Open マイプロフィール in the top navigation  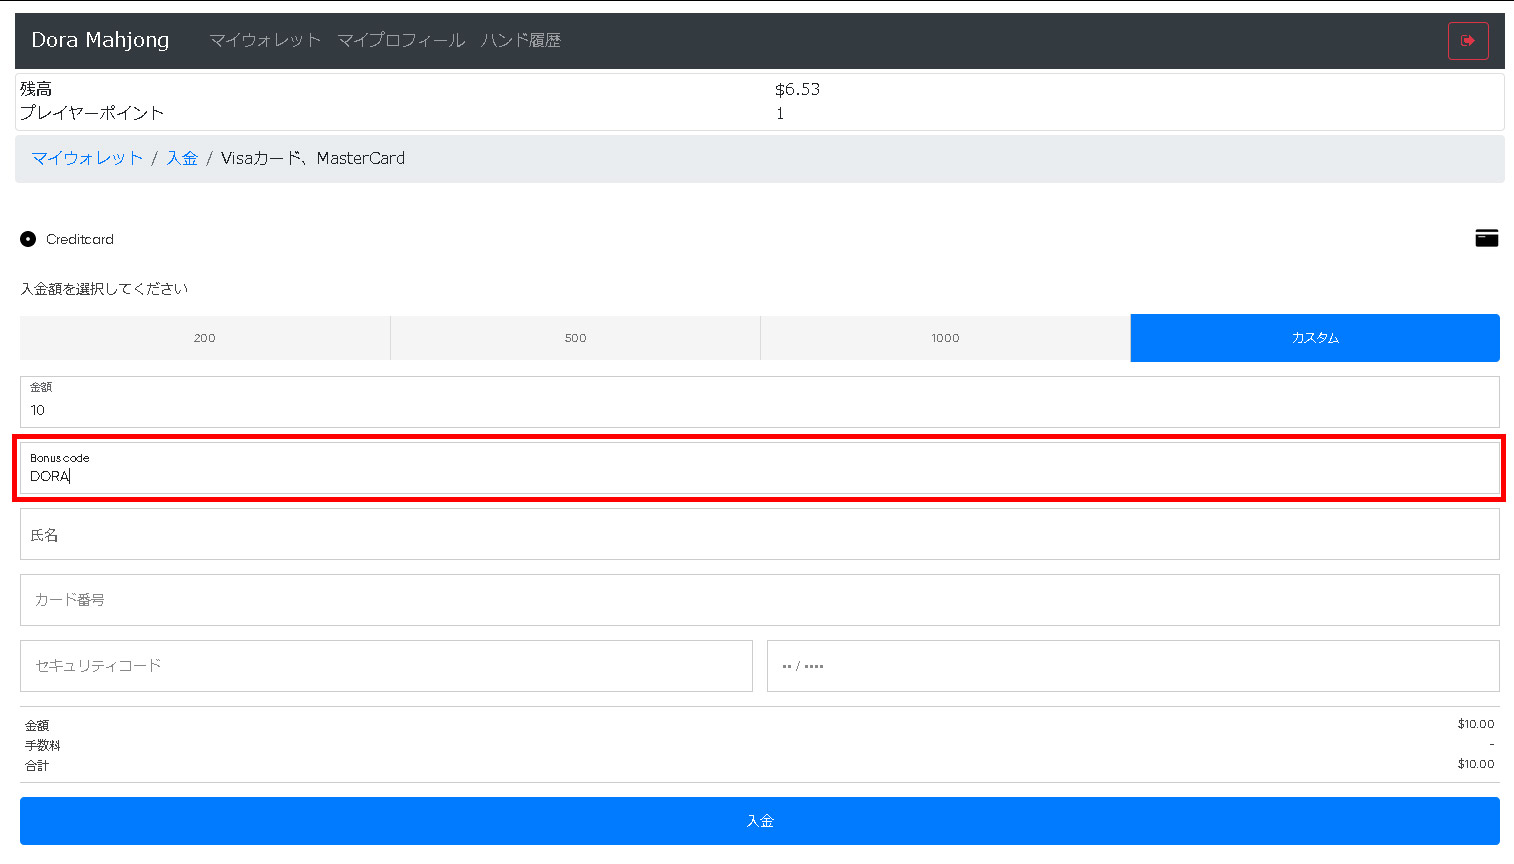tap(401, 40)
